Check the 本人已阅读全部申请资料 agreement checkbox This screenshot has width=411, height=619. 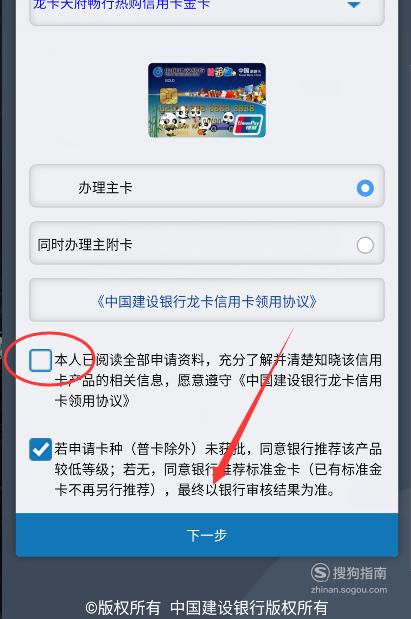[x=40, y=360]
